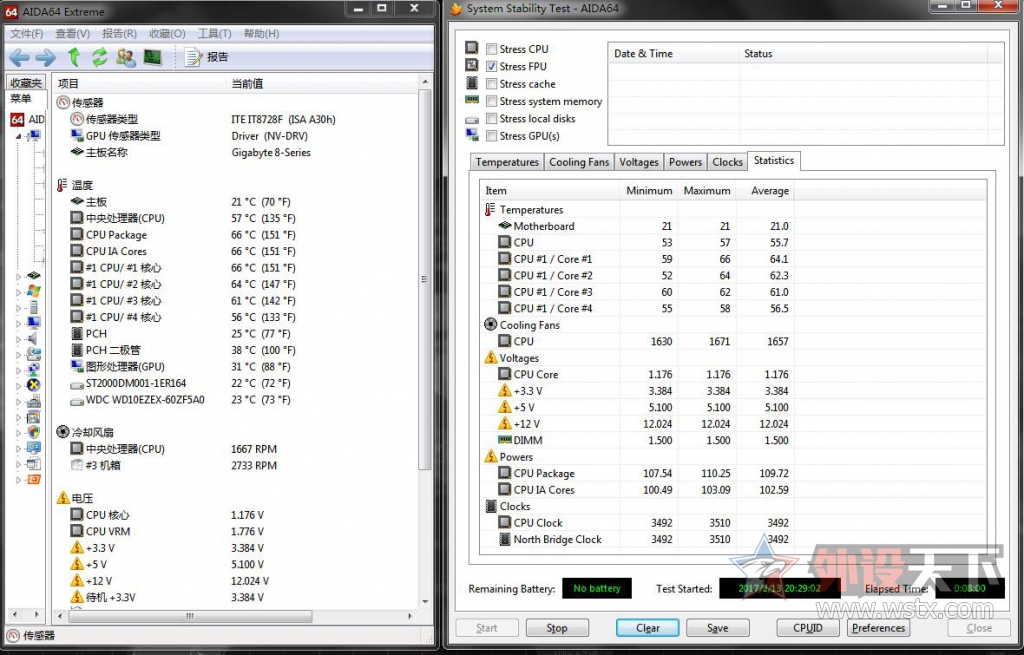Open the 文件(F) menu
The height and width of the screenshot is (655, 1024).
click(x=26, y=33)
